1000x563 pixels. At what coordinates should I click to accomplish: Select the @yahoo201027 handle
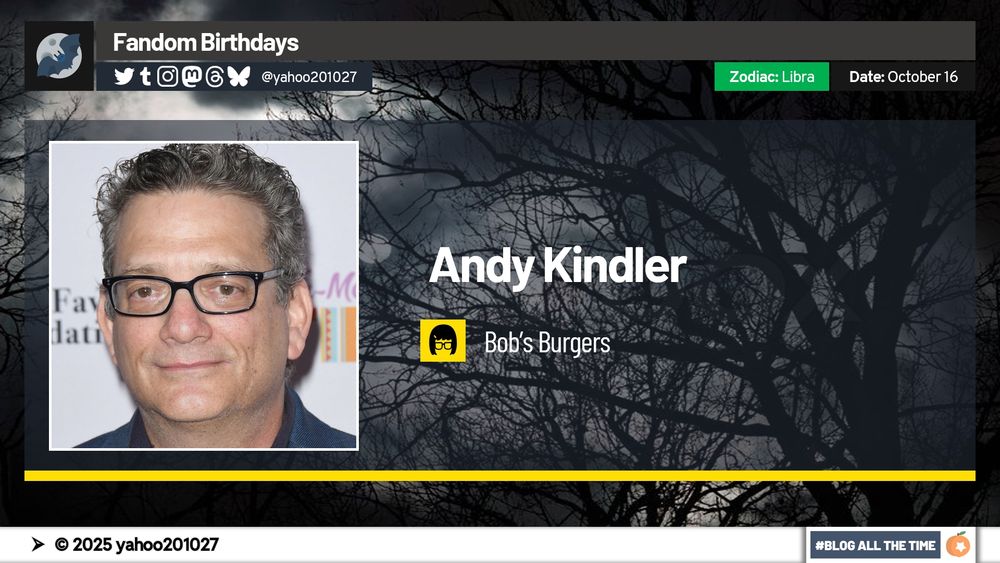(309, 77)
